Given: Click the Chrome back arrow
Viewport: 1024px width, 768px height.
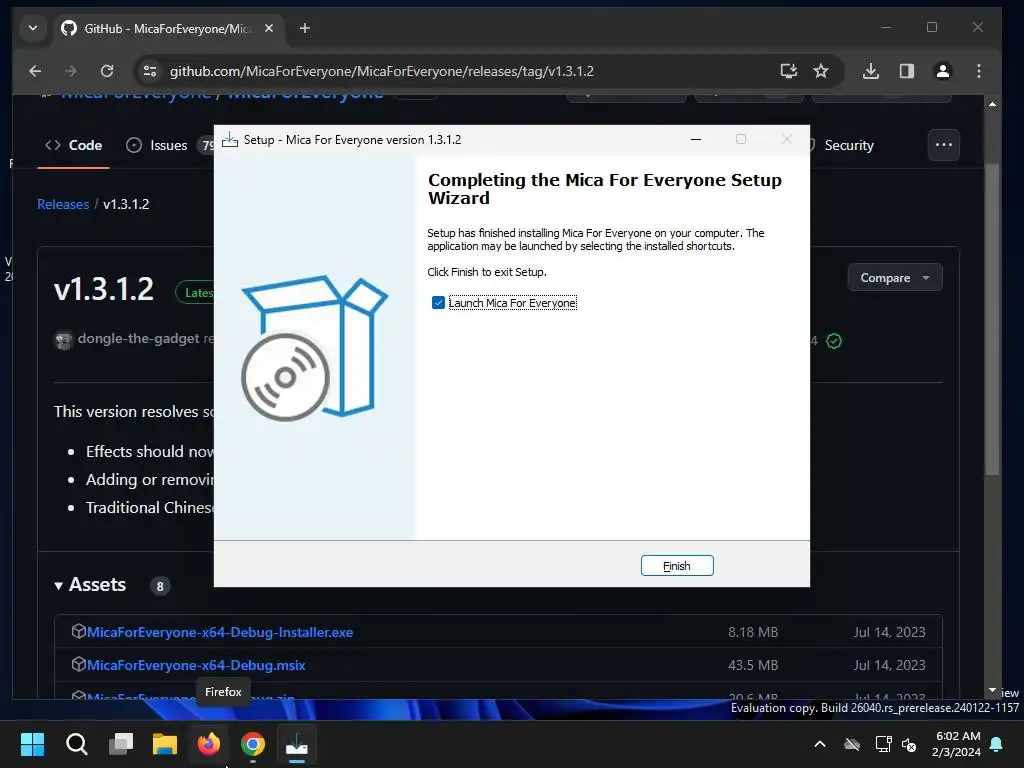Looking at the screenshot, I should tap(35, 71).
